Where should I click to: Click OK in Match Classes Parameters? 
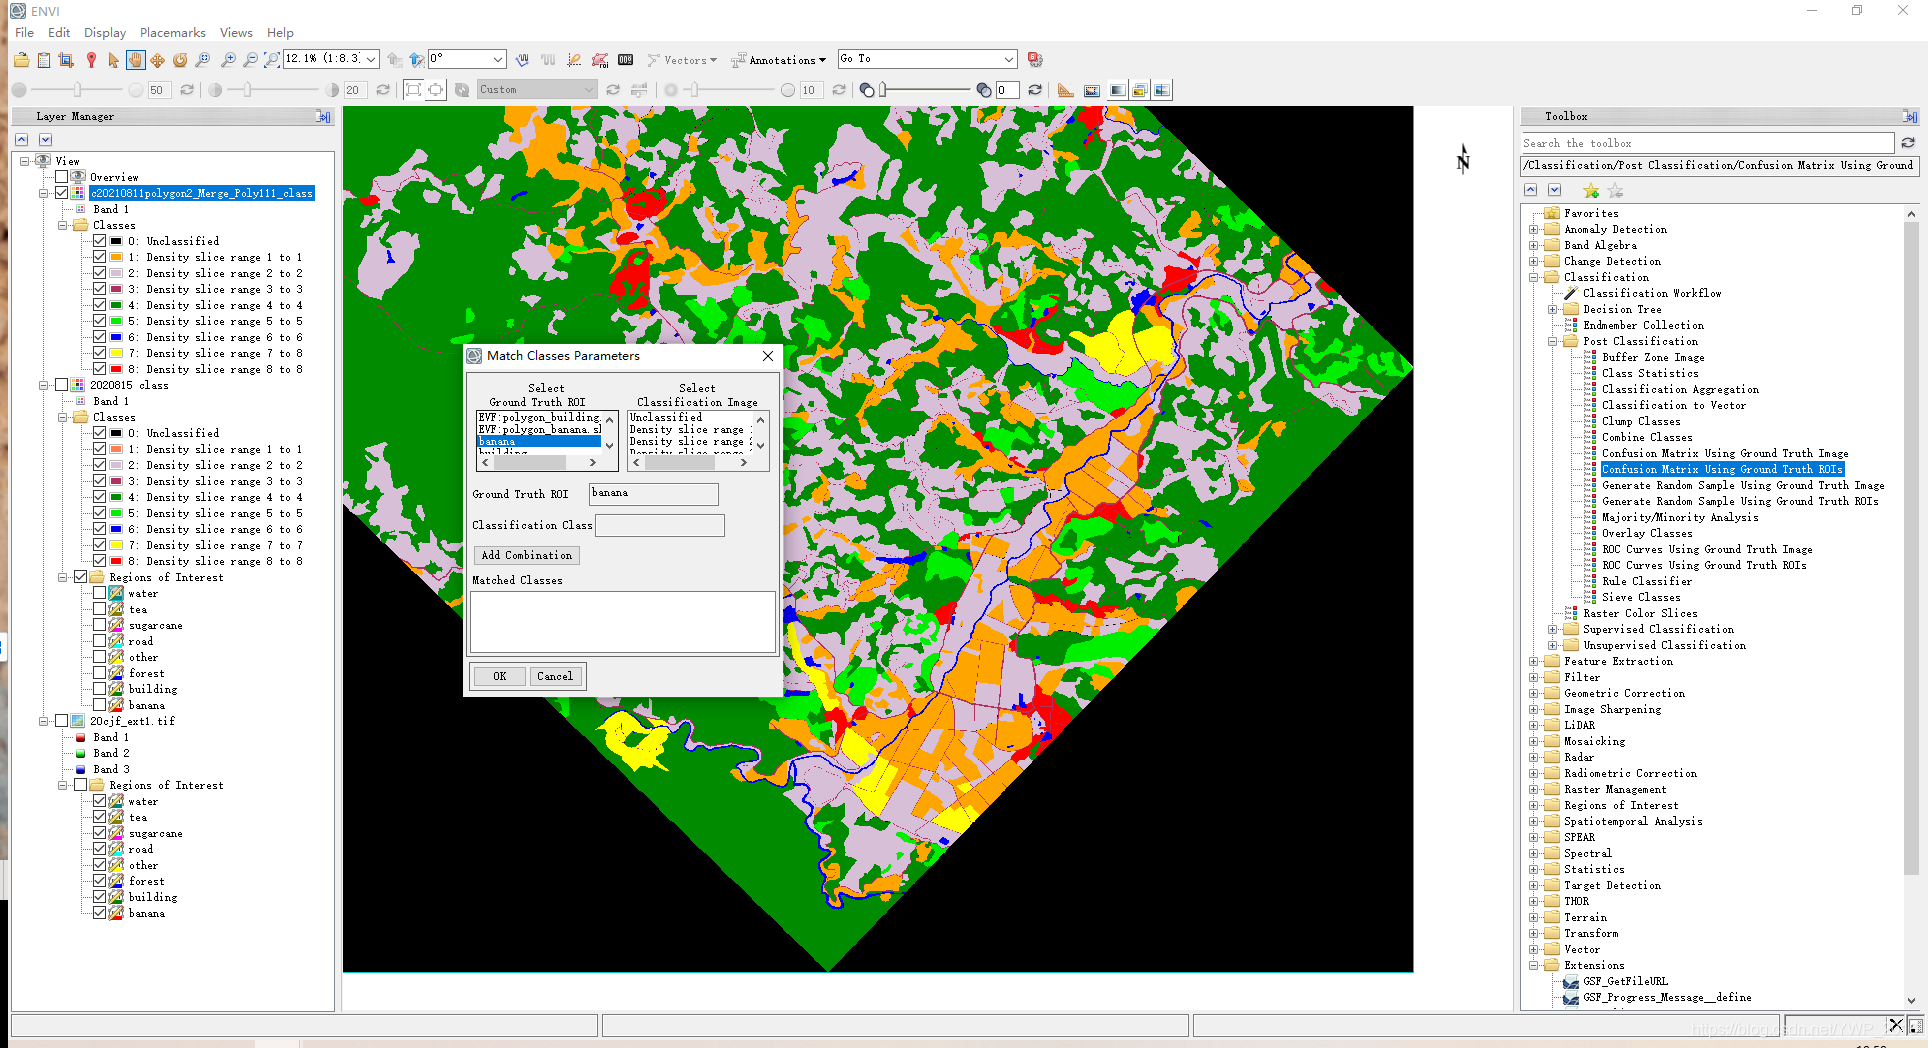click(x=500, y=676)
